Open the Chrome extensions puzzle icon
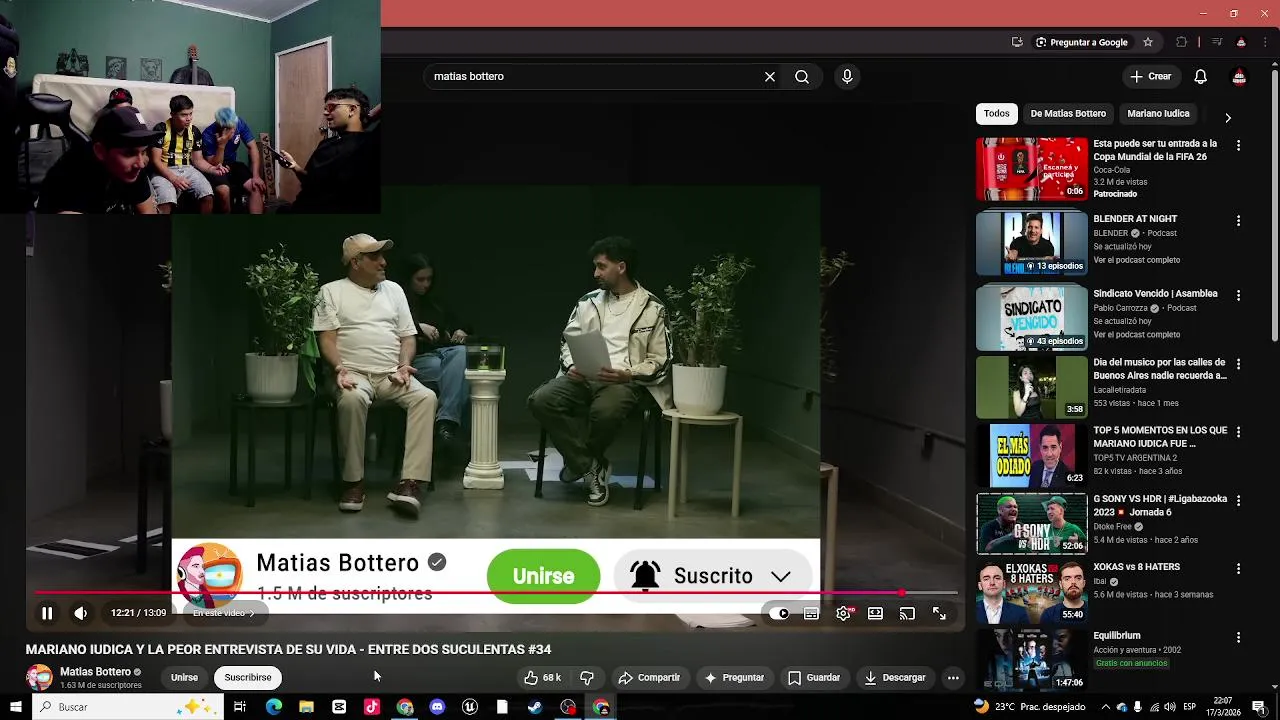This screenshot has height=720, width=1280. pyautogui.click(x=1182, y=42)
